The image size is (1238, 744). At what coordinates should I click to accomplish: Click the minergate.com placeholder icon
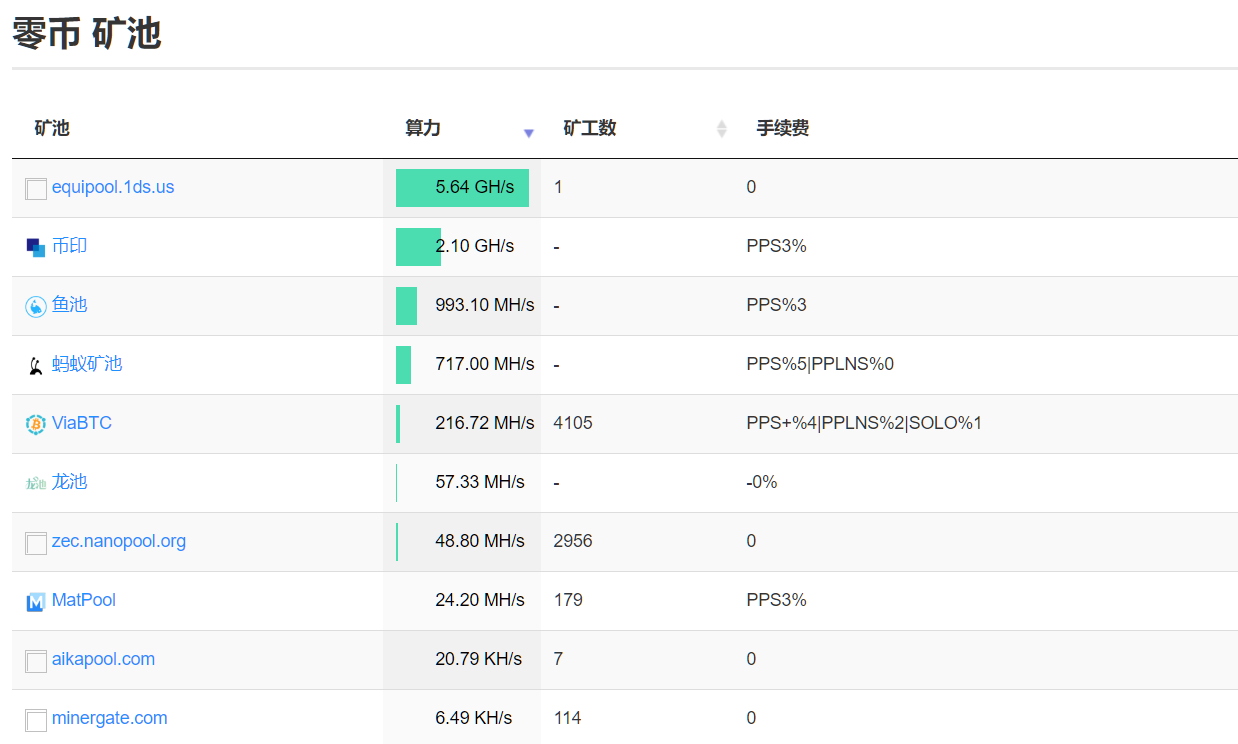(36, 720)
